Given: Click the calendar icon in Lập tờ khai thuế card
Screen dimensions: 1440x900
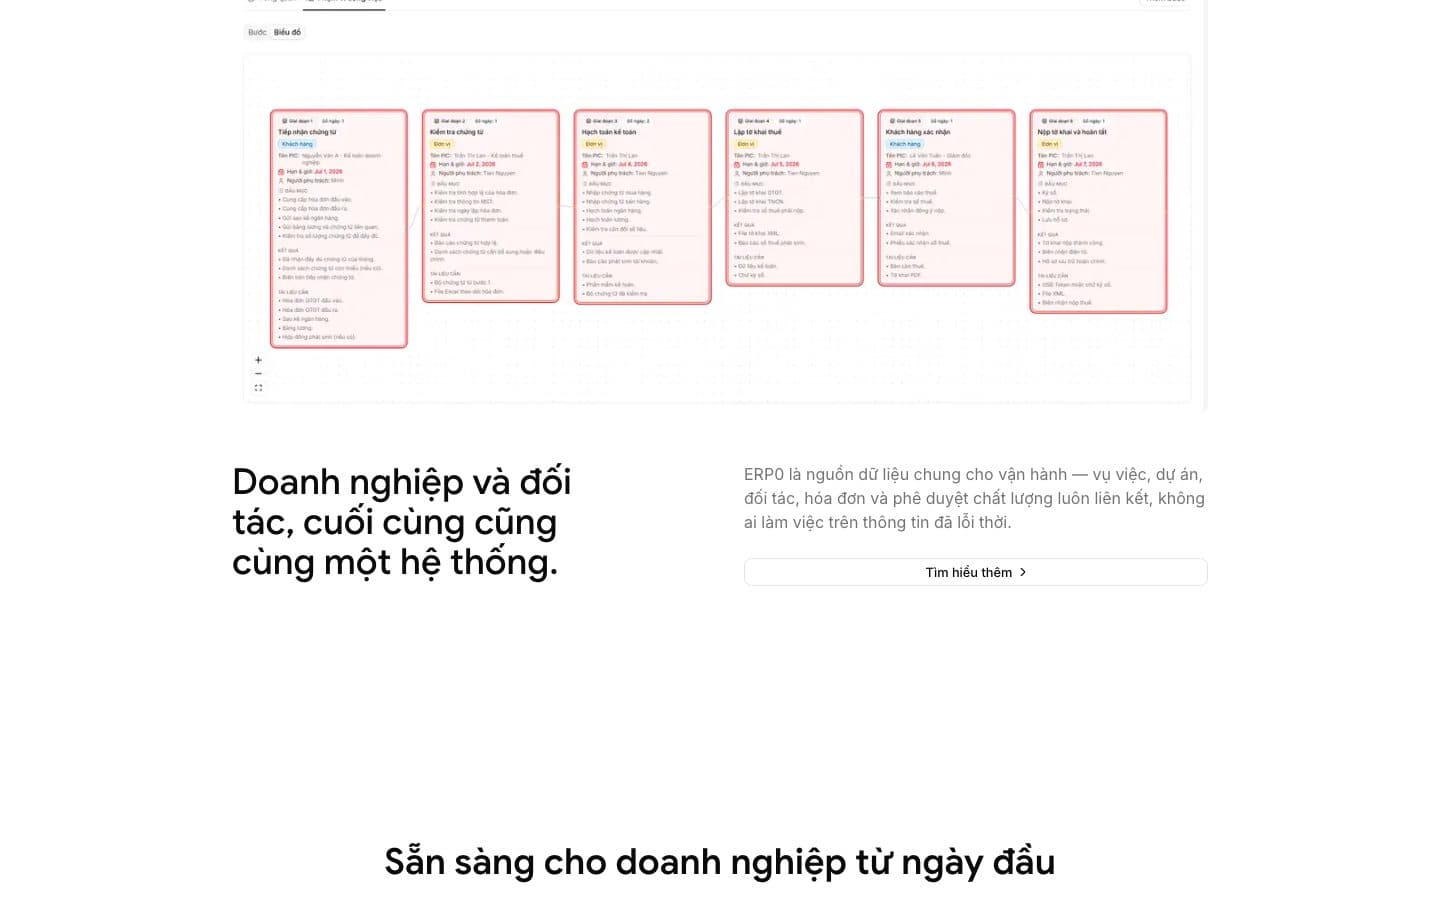Looking at the screenshot, I should click(737, 164).
